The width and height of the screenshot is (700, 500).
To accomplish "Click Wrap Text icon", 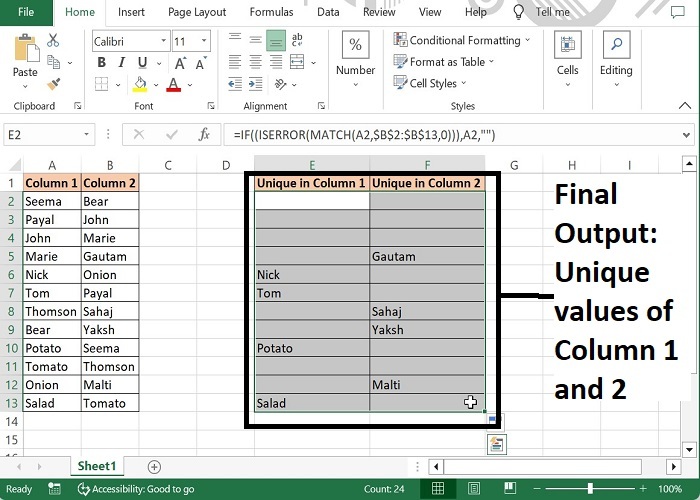I will click(297, 40).
